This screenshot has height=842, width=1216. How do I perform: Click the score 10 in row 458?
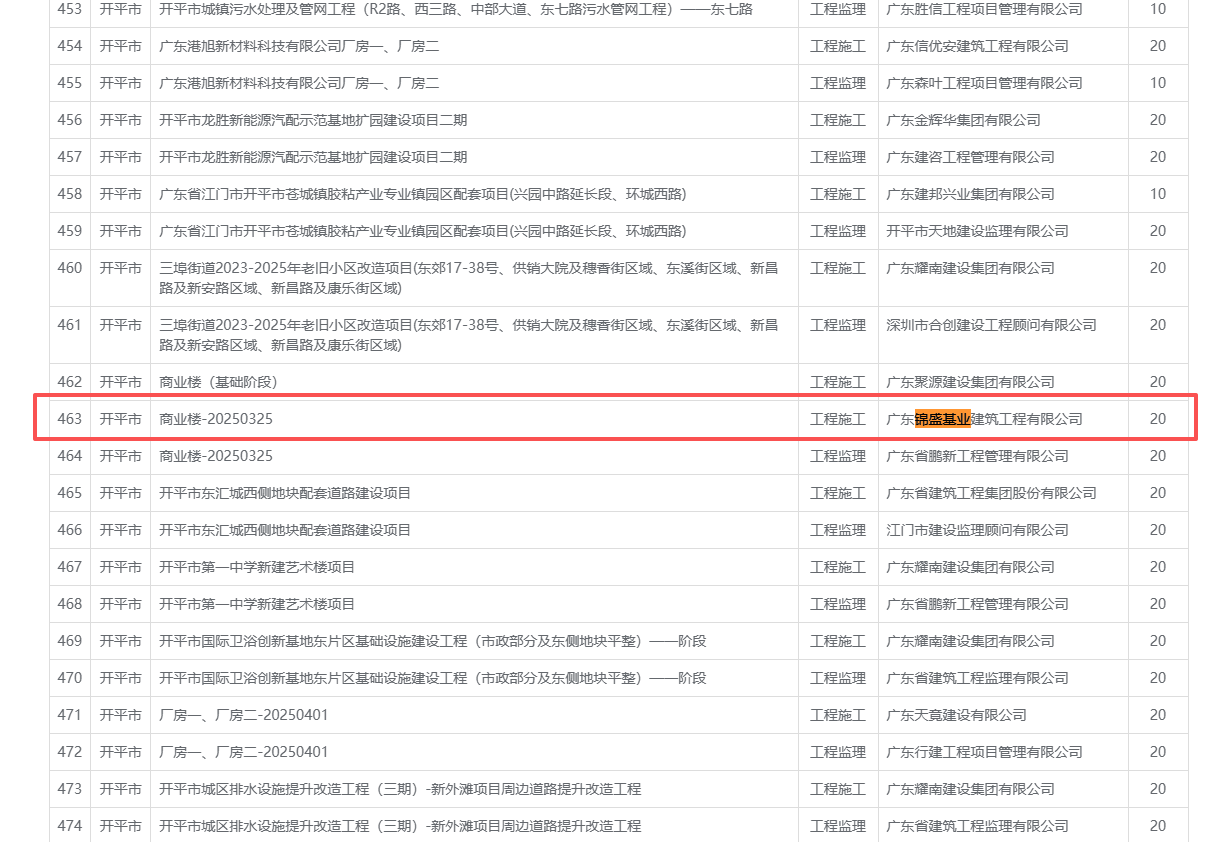point(1157,194)
